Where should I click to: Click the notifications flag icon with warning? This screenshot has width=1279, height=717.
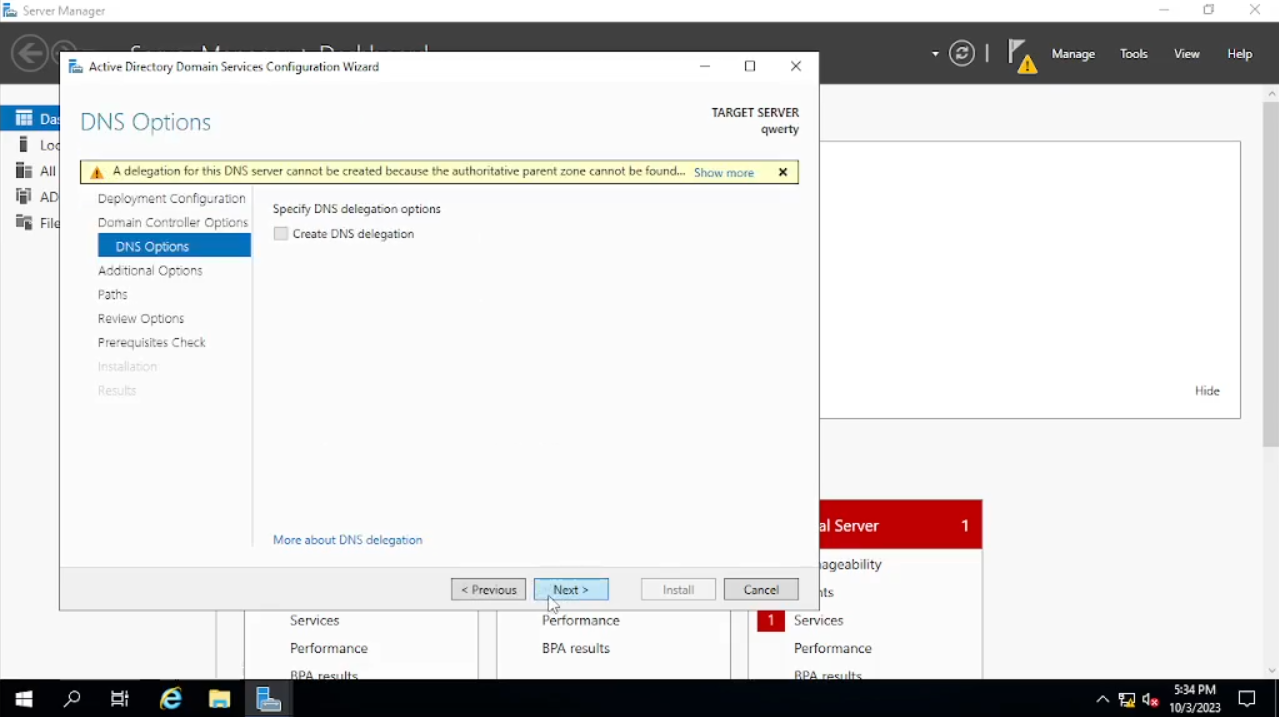point(1021,55)
